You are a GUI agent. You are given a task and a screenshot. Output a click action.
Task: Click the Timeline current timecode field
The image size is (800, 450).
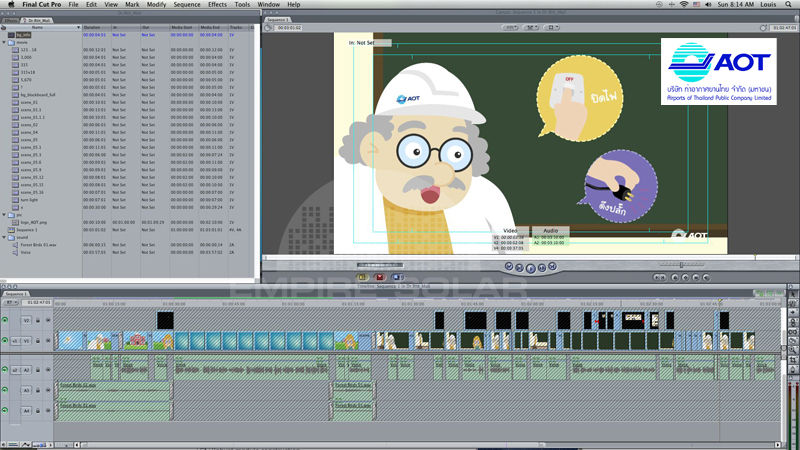(37, 303)
